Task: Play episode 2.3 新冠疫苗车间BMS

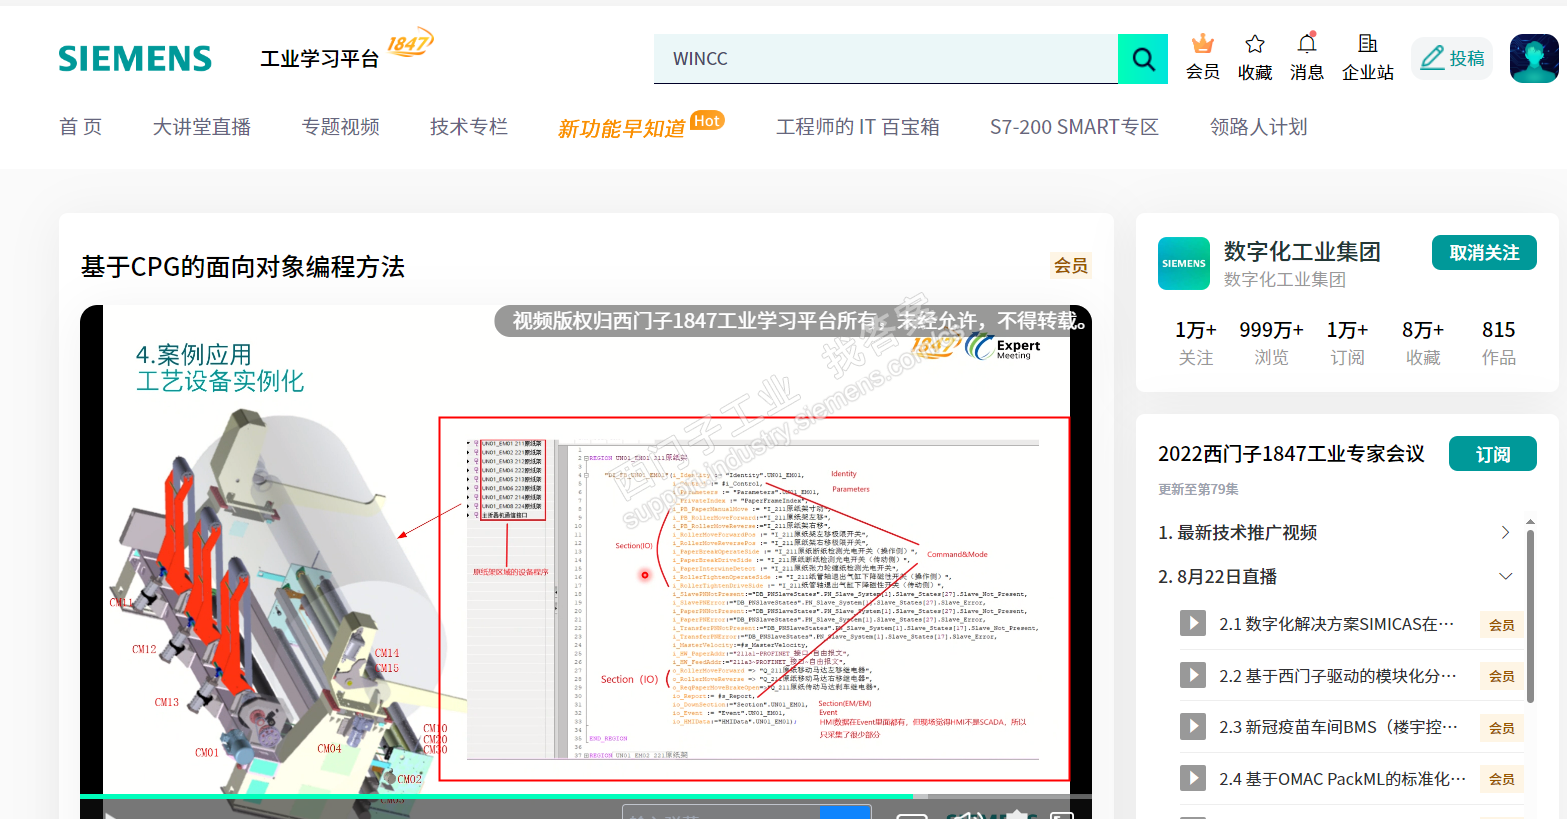Action: click(1192, 726)
